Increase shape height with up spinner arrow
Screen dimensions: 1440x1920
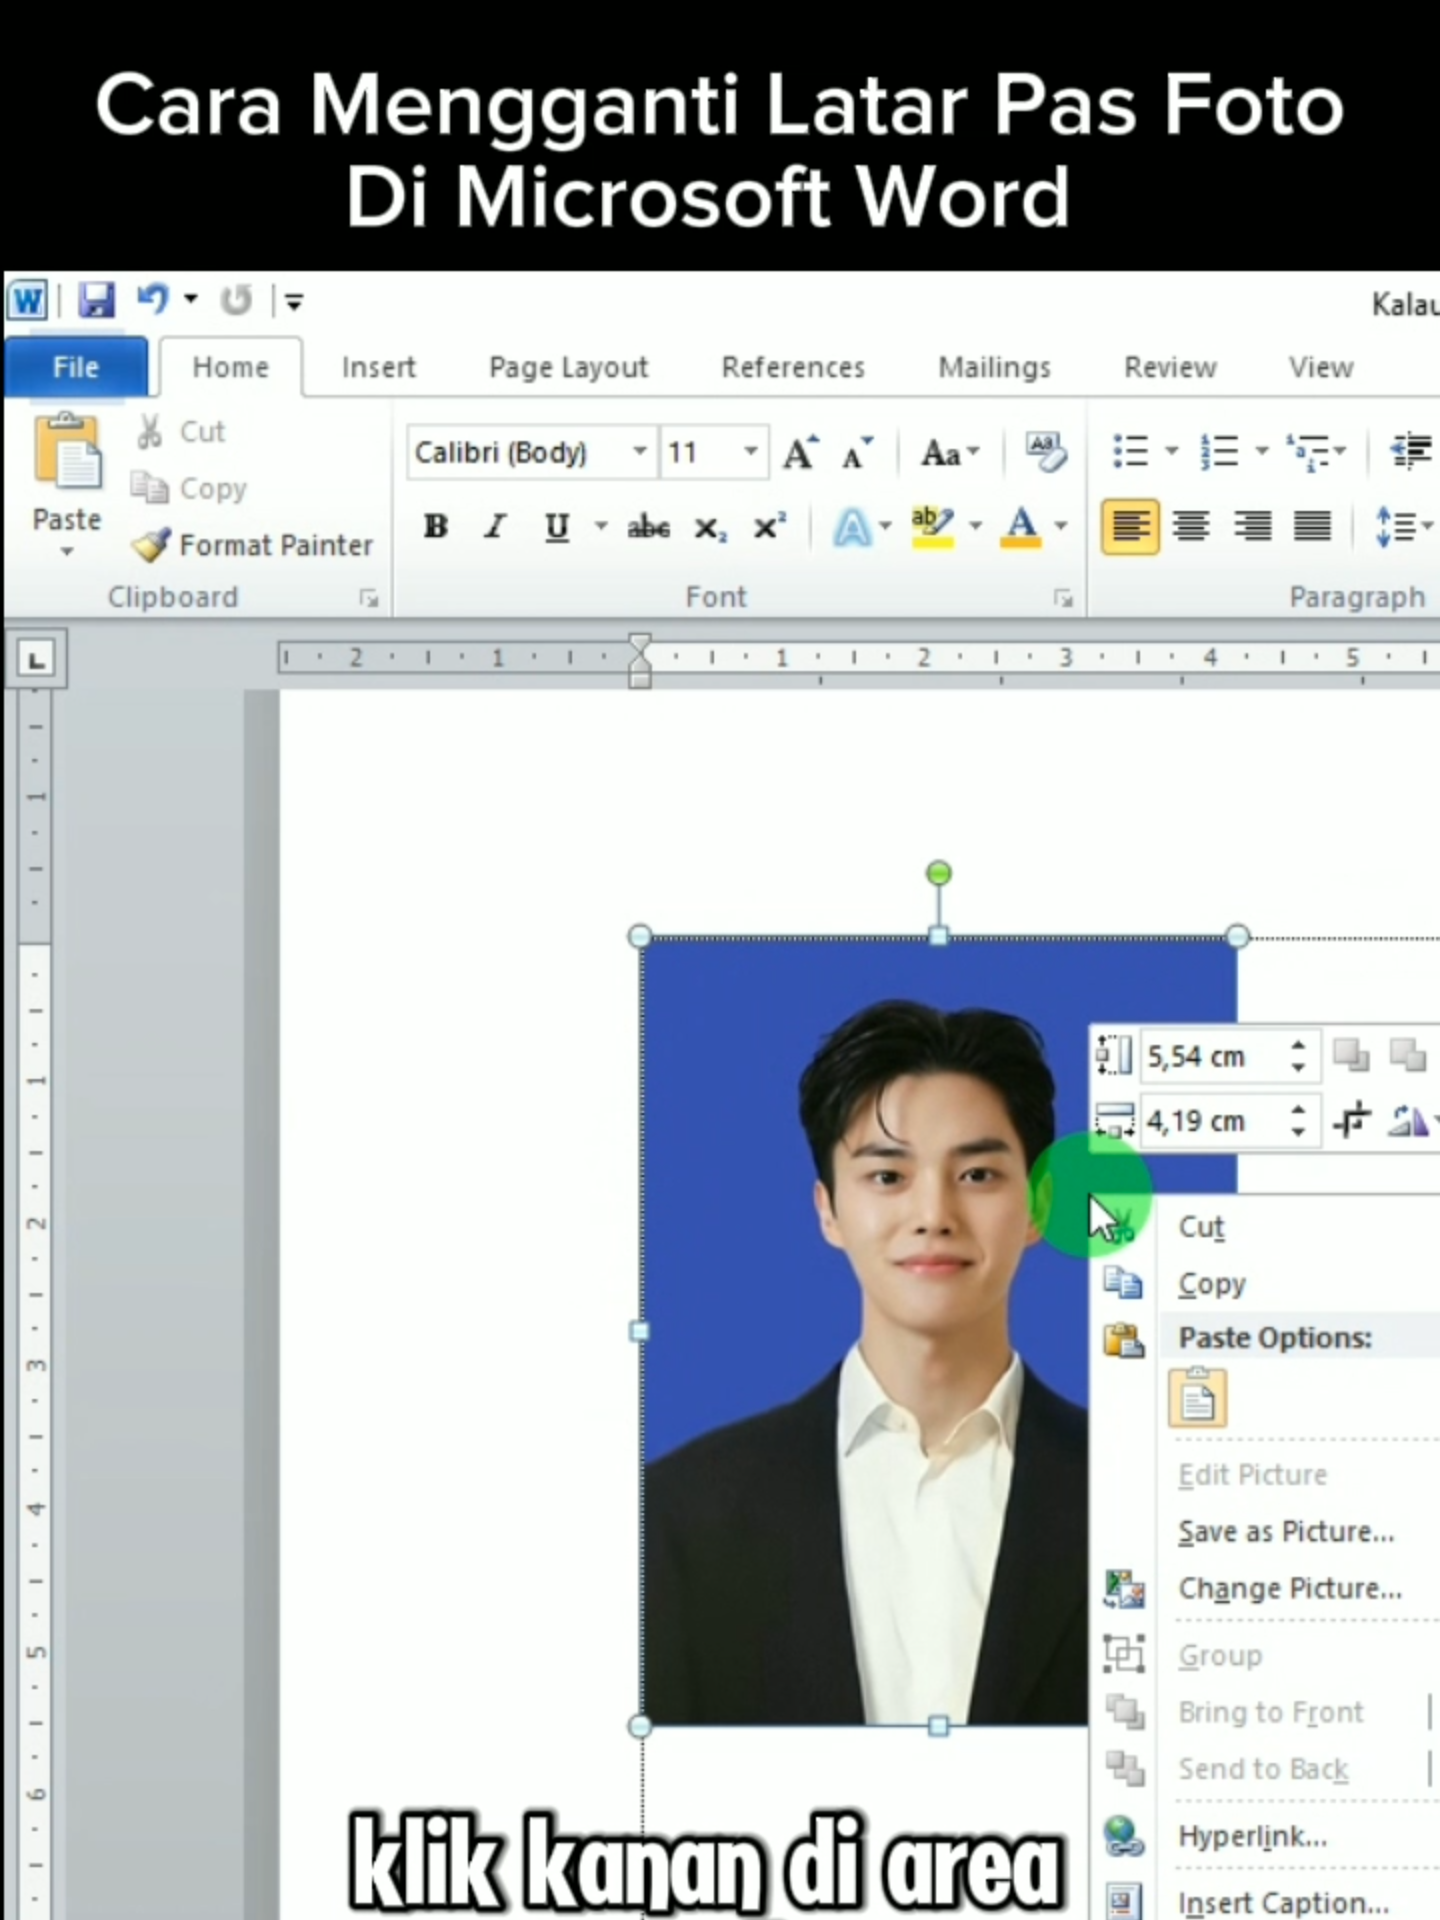(1298, 1045)
